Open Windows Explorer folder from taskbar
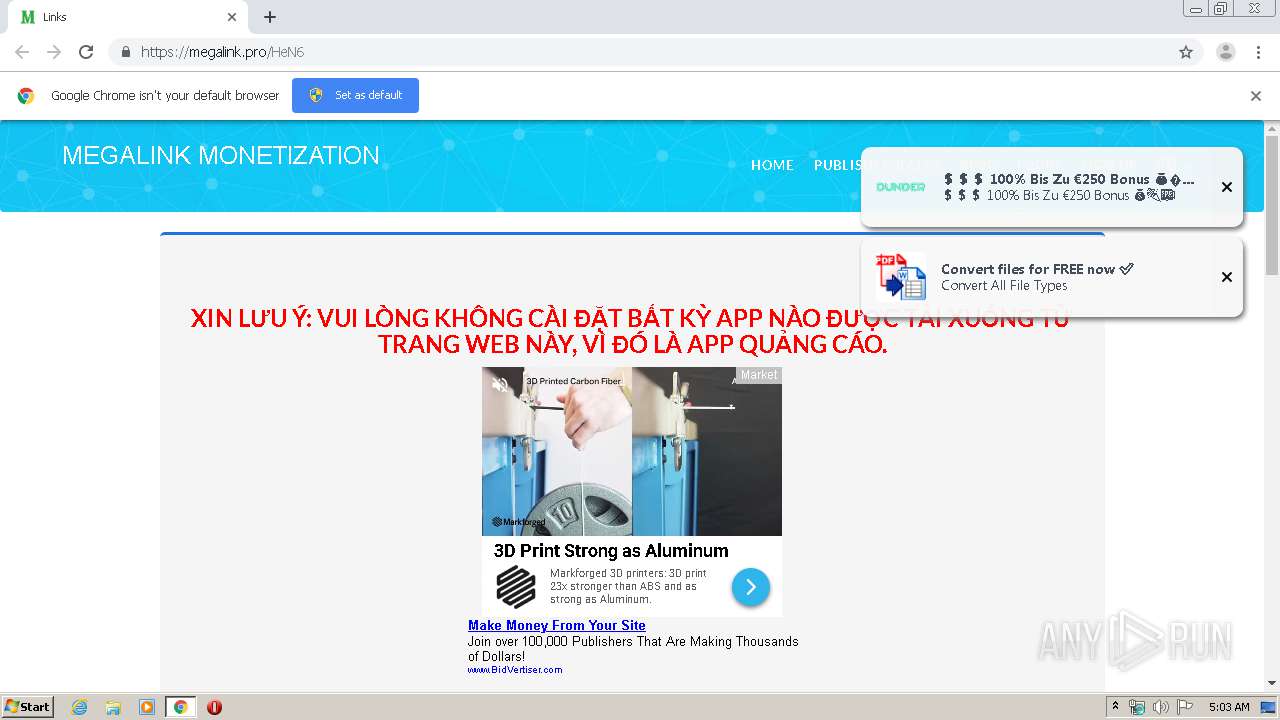 [x=113, y=707]
